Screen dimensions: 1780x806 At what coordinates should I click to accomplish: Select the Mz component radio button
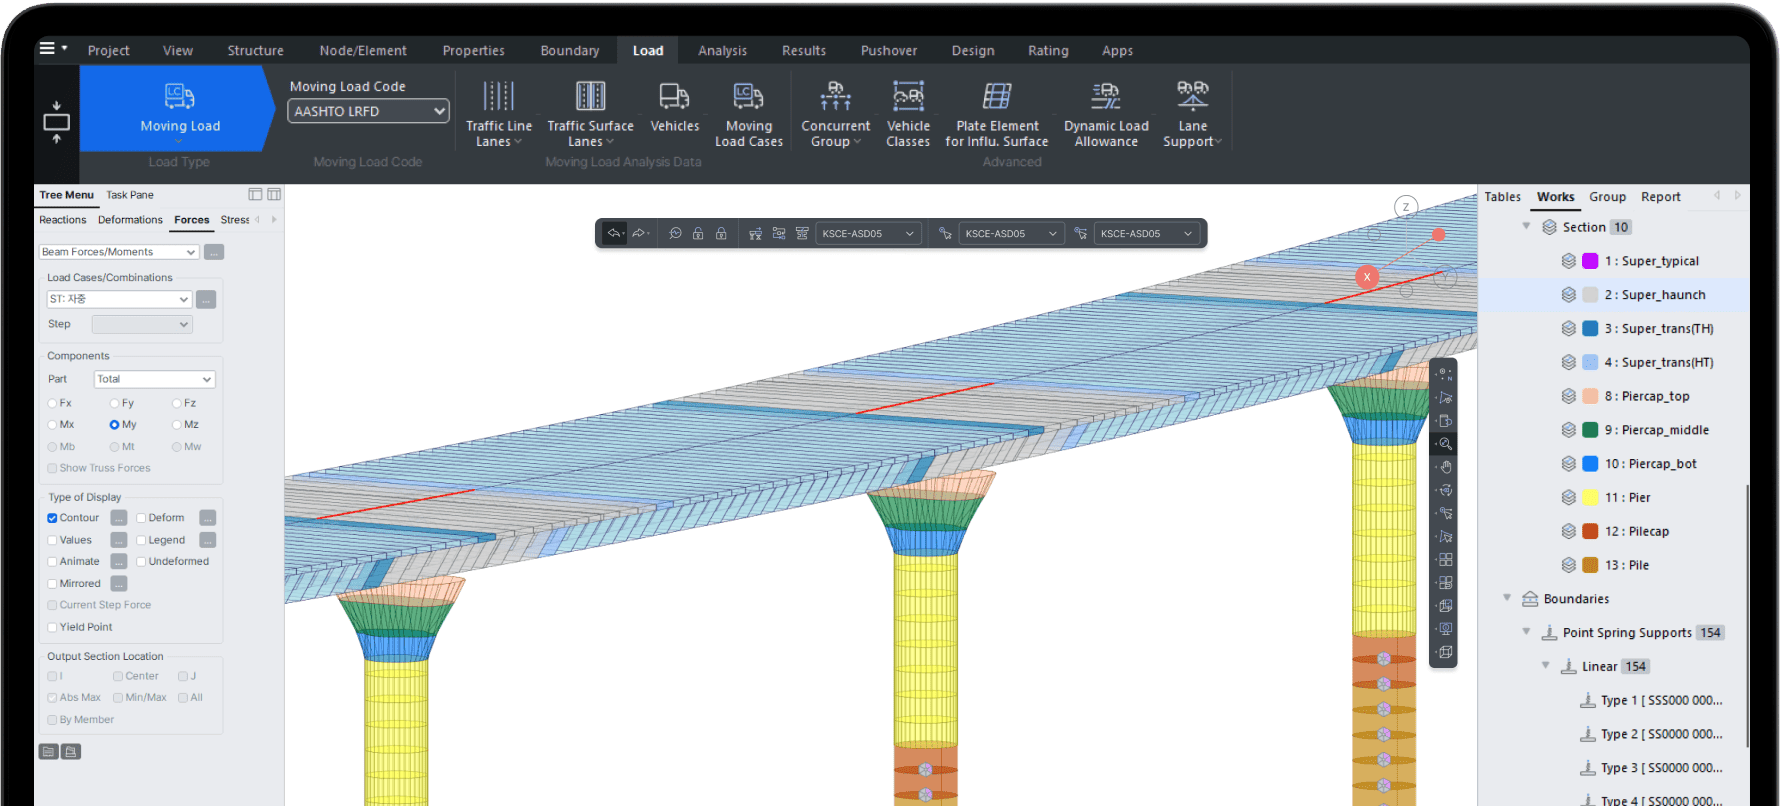(x=177, y=425)
